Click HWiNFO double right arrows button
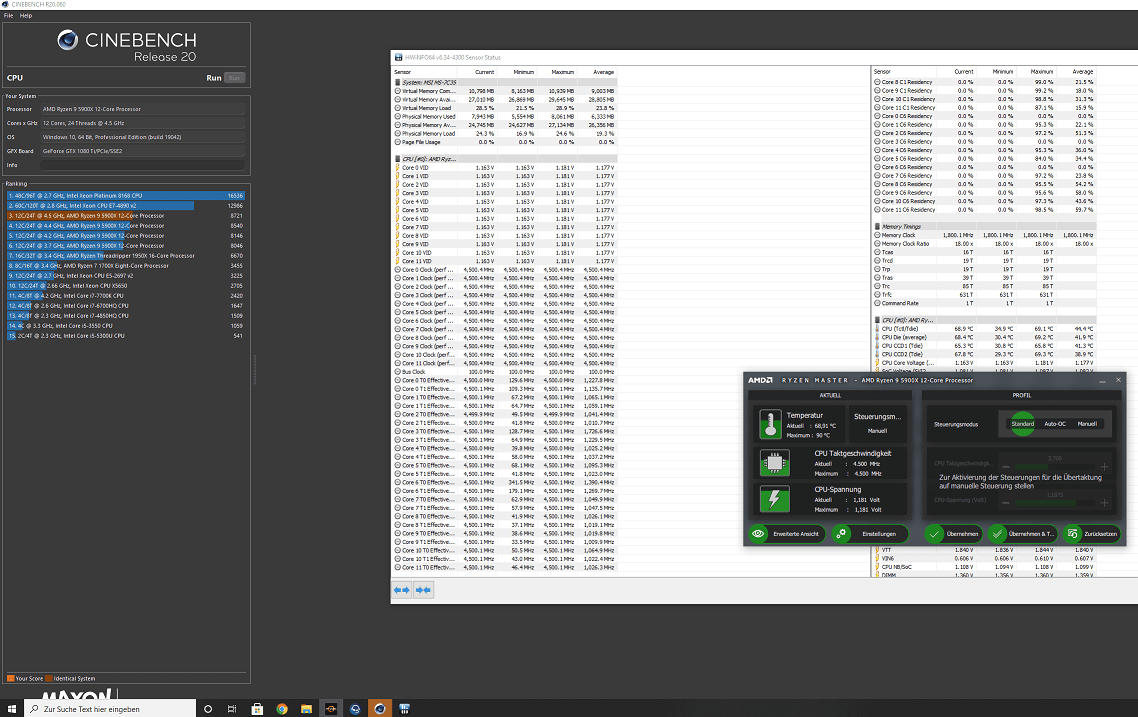This screenshot has width=1138, height=717. click(423, 590)
